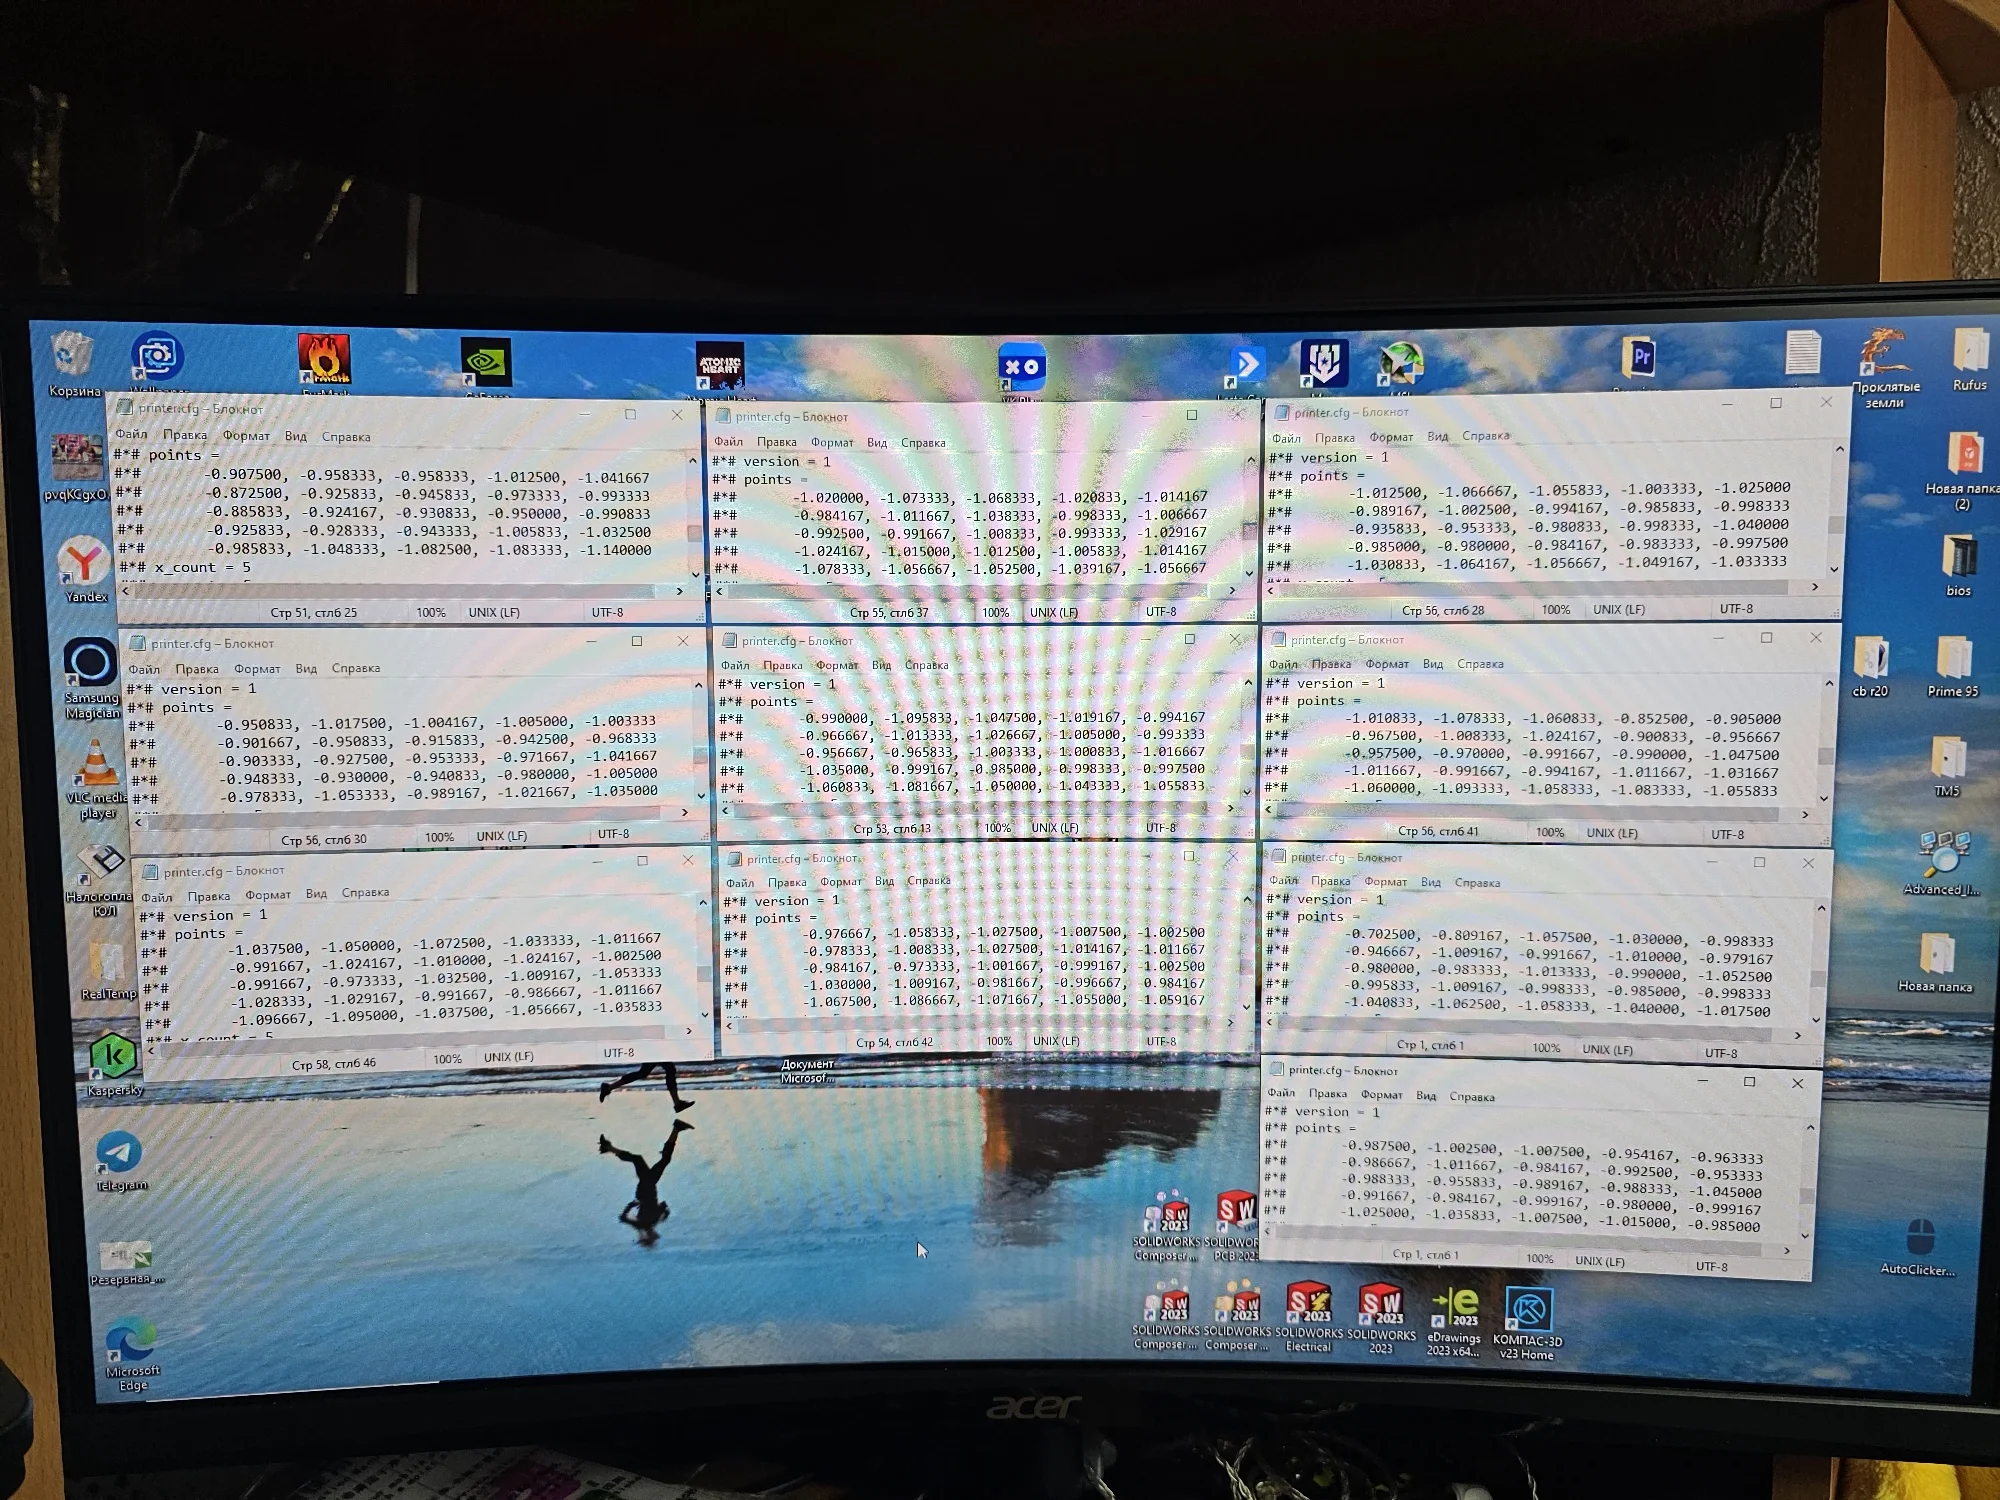The width and height of the screenshot is (2000, 1500).
Task: Open the Yandex browser icon
Action: (85, 561)
